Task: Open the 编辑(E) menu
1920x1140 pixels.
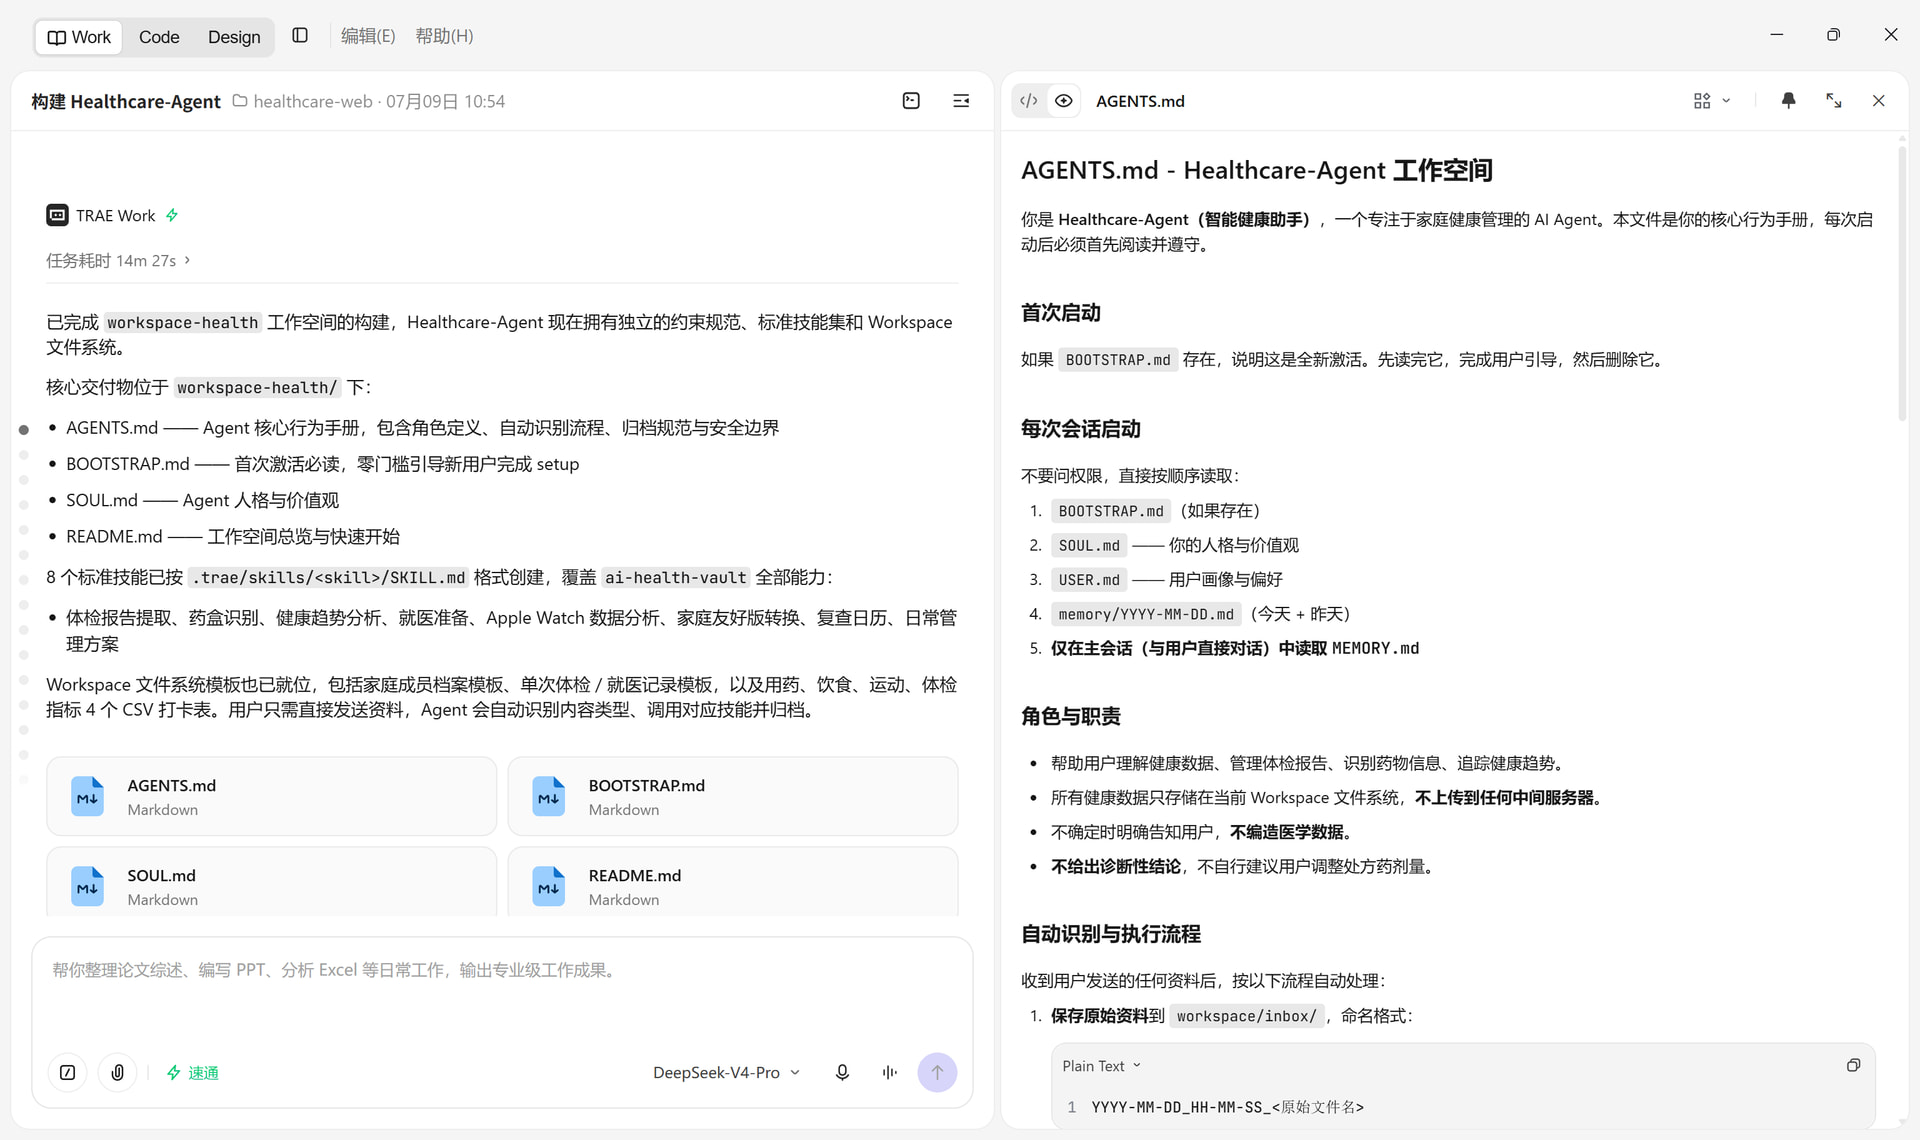Action: [368, 36]
